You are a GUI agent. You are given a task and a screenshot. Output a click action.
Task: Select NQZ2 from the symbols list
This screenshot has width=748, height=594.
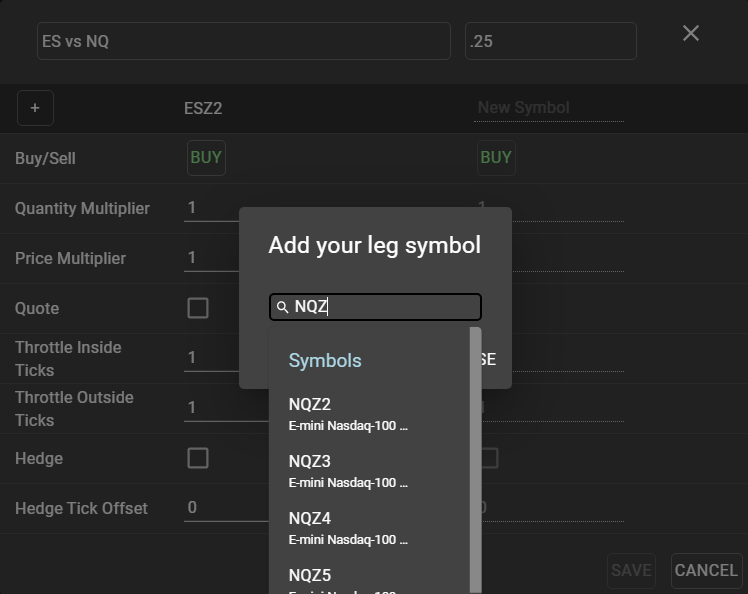348,414
